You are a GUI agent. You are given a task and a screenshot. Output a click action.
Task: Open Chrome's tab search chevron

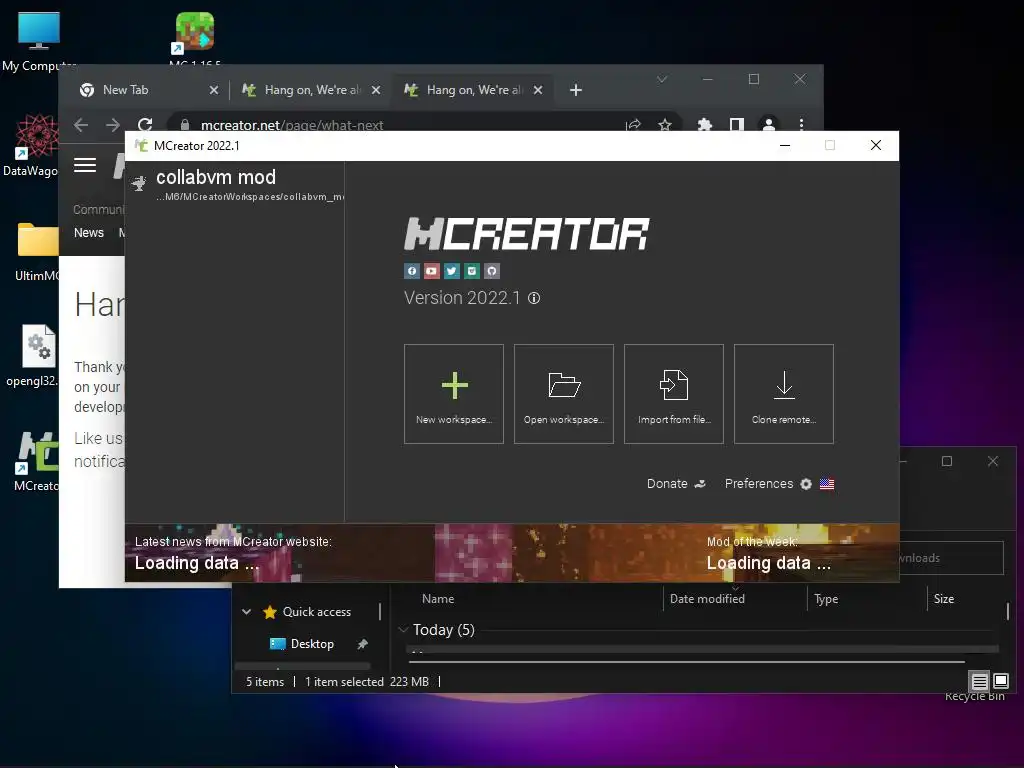click(662, 80)
